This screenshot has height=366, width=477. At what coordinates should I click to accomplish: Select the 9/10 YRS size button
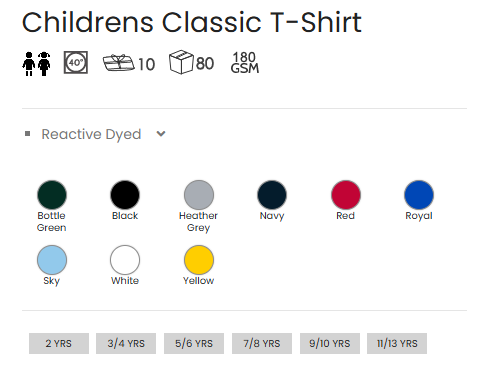pos(330,343)
